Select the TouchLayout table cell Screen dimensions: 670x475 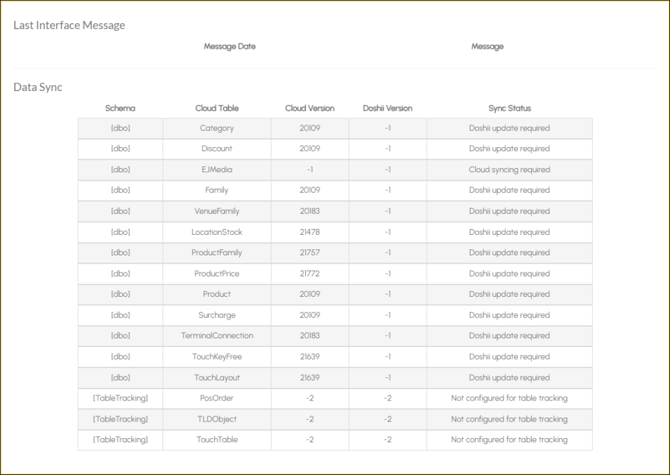217,378
